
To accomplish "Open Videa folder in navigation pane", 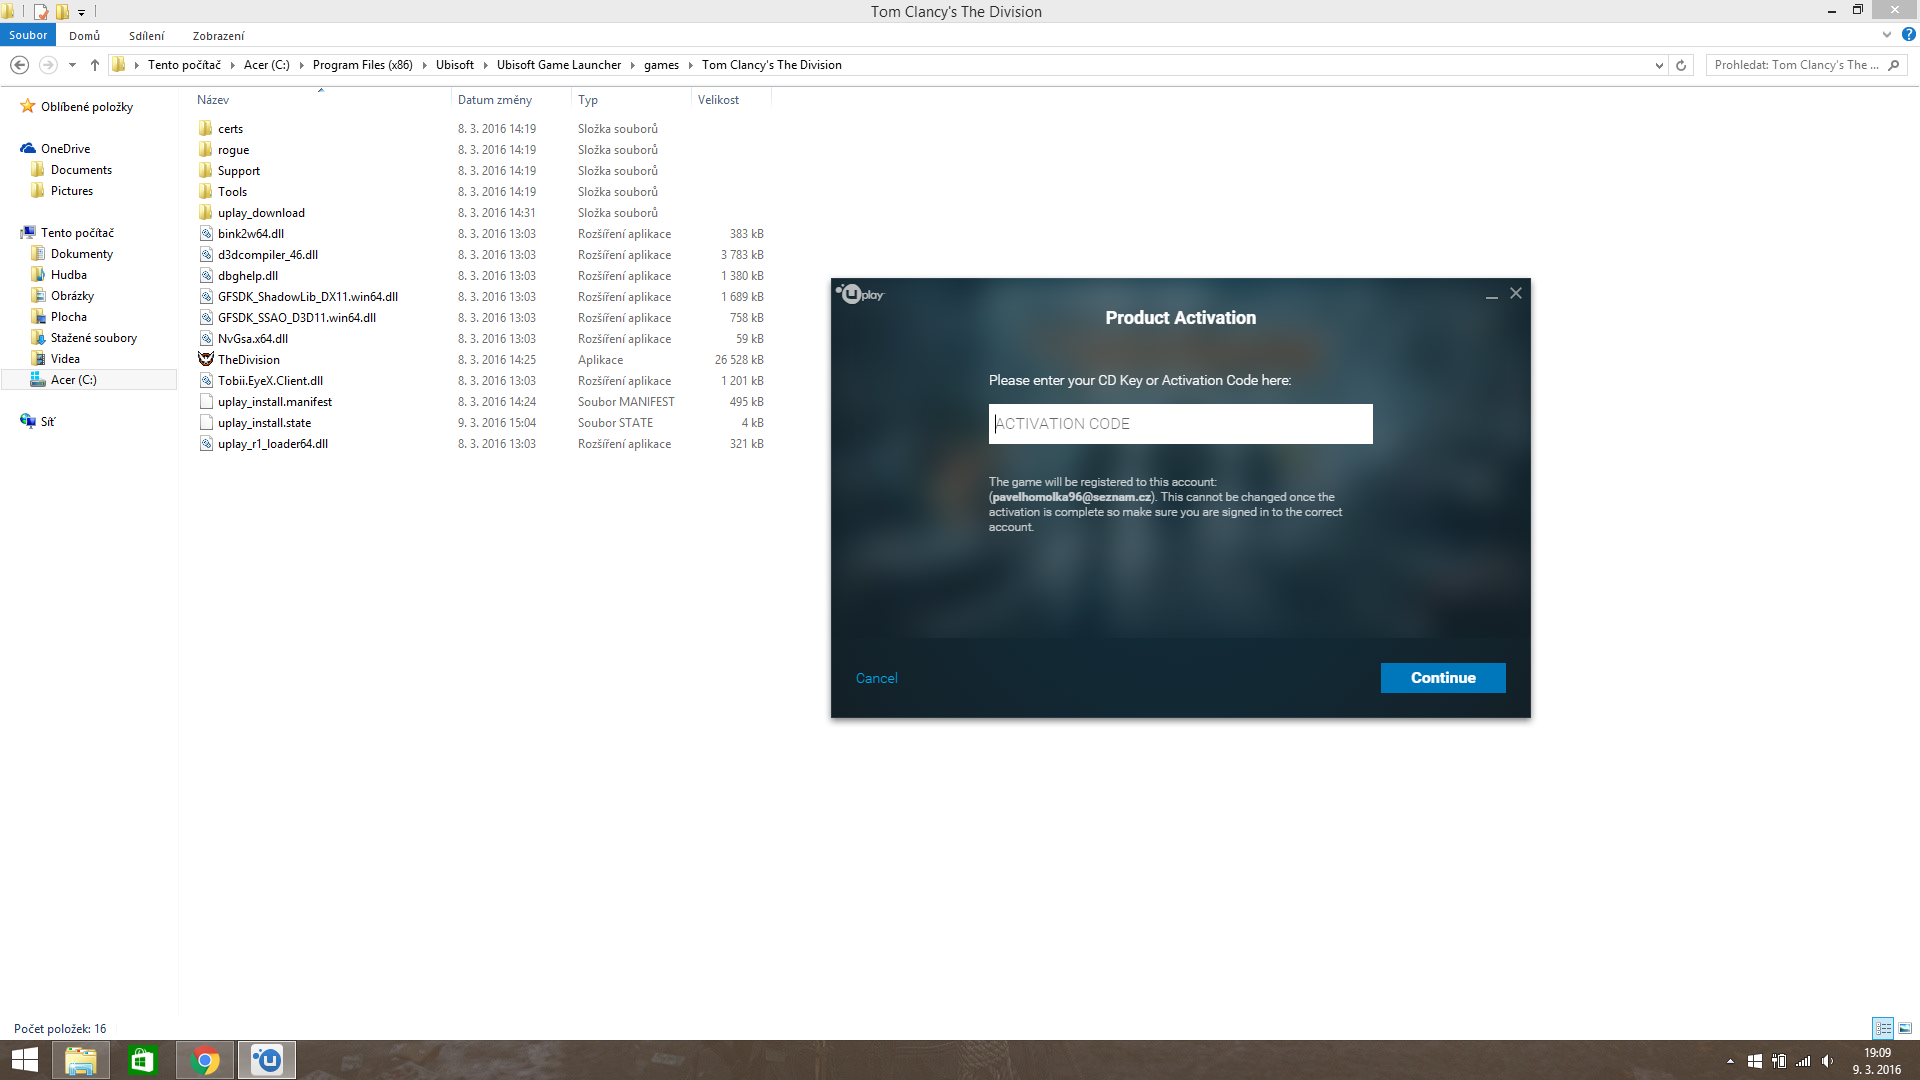I will tap(65, 359).
